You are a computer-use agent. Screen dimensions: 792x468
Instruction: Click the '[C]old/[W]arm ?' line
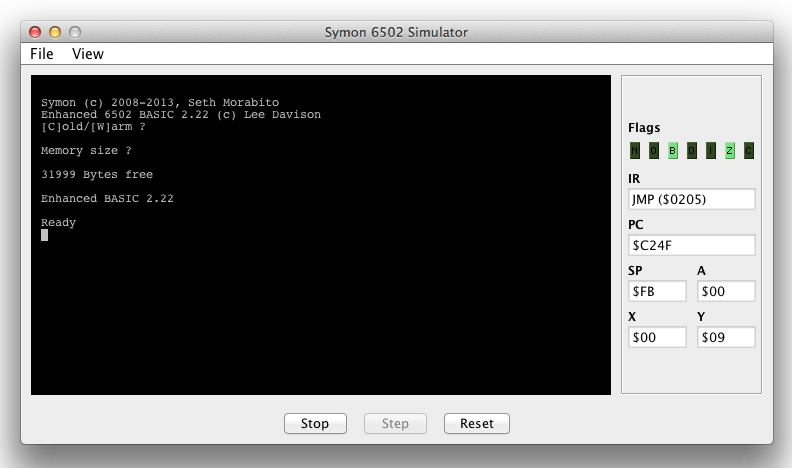[x=93, y=127]
